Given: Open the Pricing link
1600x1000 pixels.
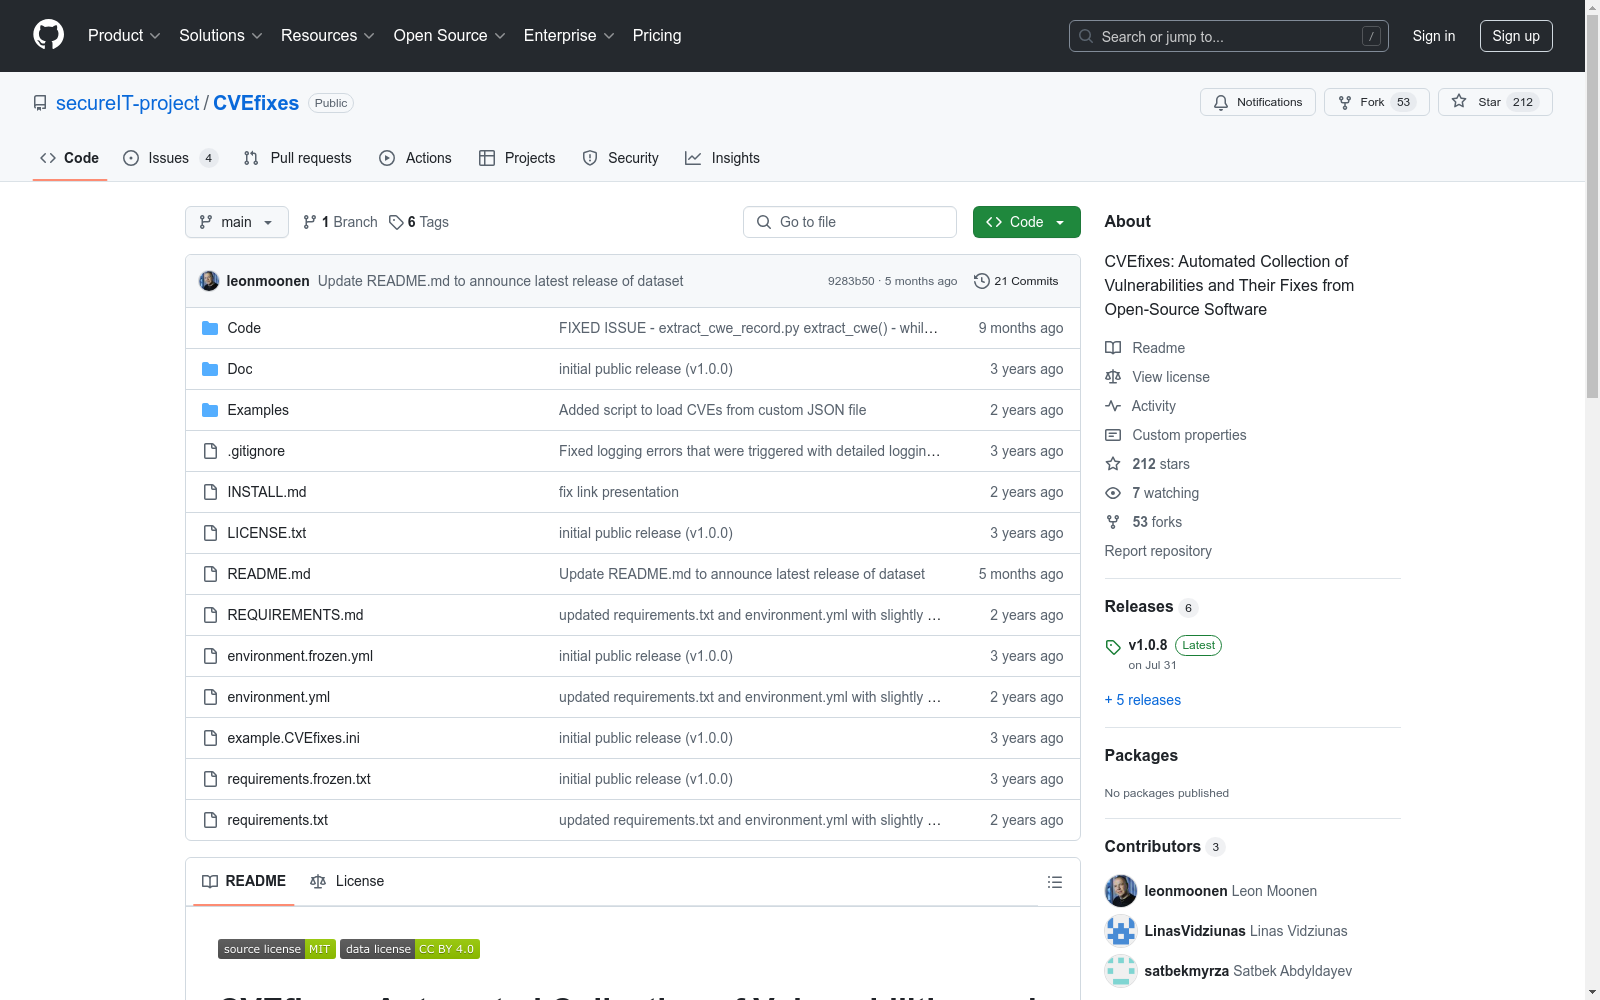Looking at the screenshot, I should coord(657,36).
